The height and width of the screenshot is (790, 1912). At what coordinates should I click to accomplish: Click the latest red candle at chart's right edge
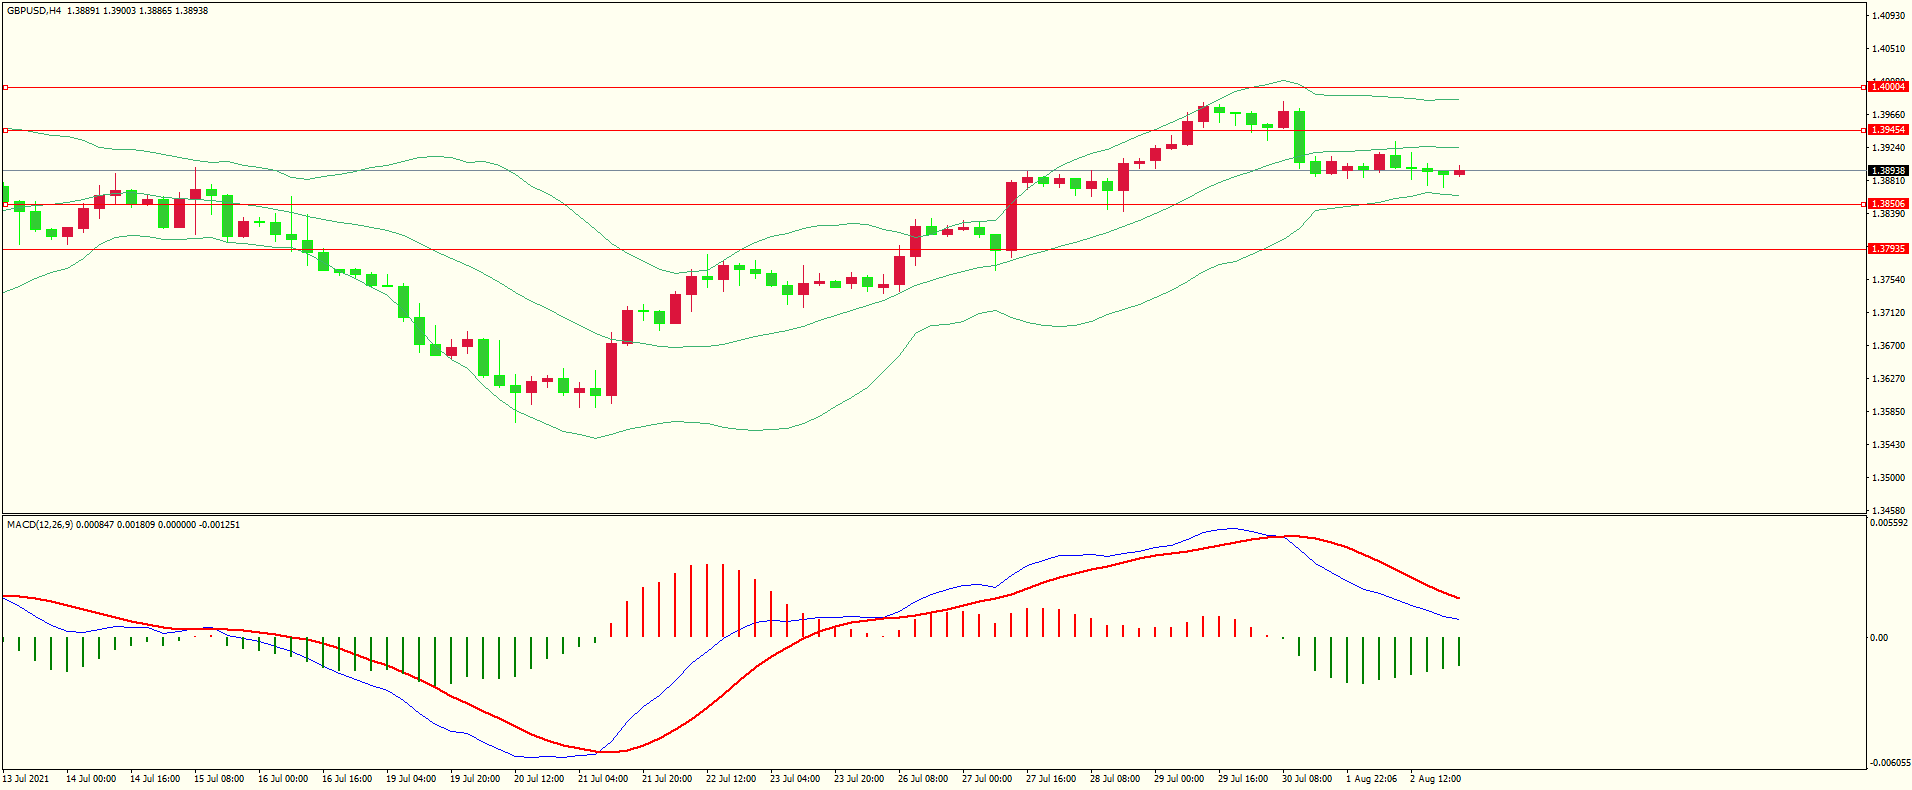click(1460, 173)
